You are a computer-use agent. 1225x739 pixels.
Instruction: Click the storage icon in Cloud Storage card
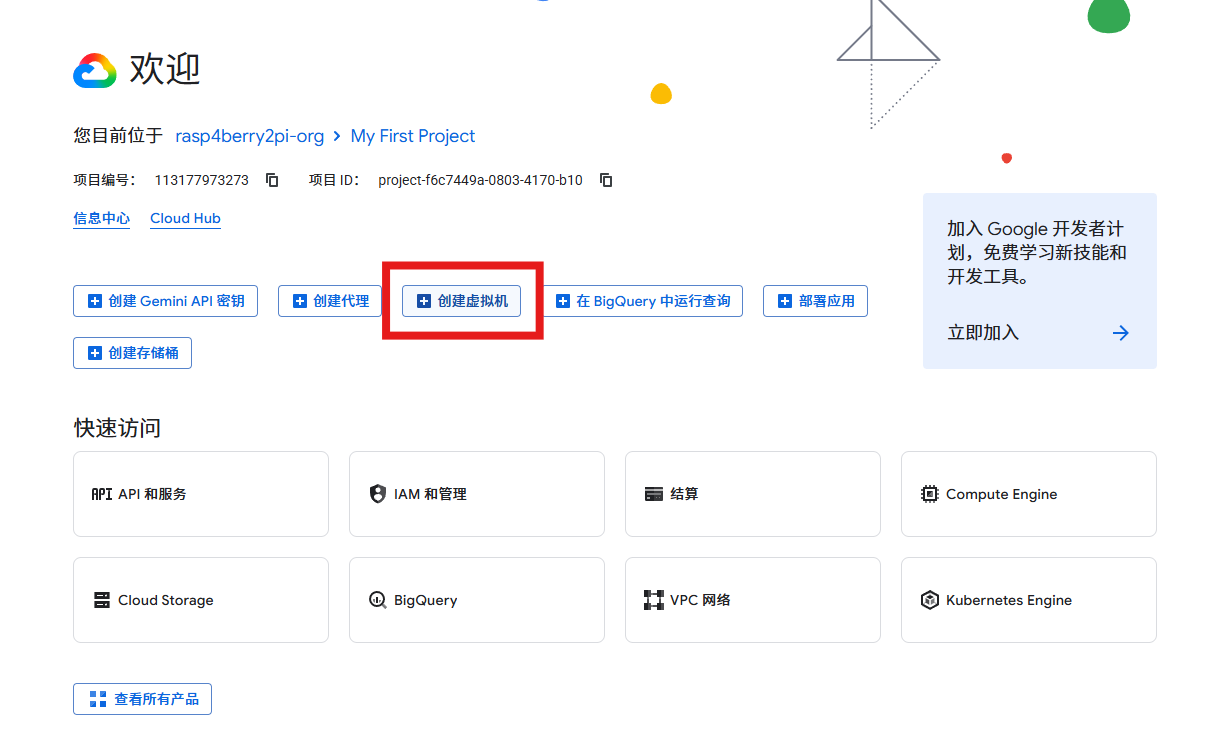click(x=102, y=600)
